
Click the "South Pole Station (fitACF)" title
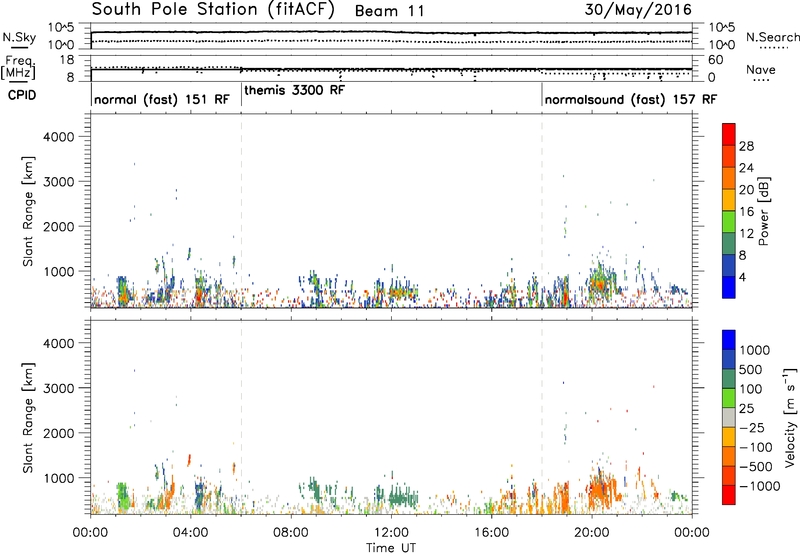[x=213, y=10]
